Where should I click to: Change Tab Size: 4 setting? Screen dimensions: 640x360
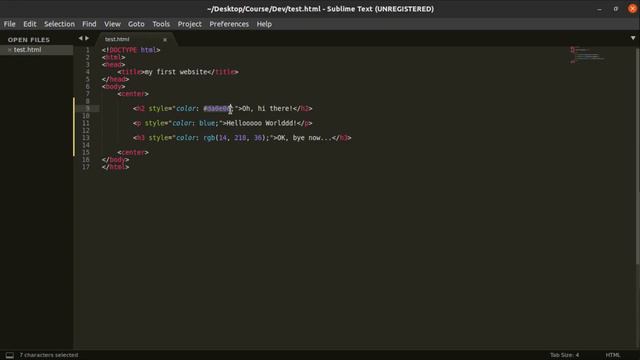(x=564, y=355)
